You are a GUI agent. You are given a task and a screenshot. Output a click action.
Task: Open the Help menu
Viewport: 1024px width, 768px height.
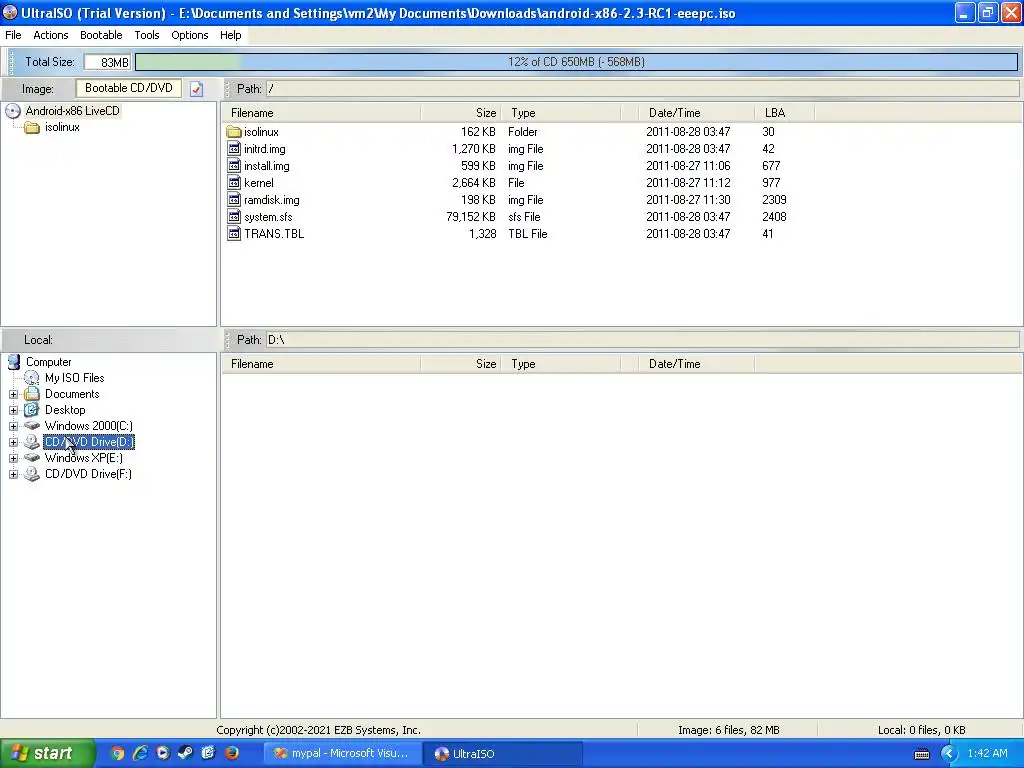point(231,35)
